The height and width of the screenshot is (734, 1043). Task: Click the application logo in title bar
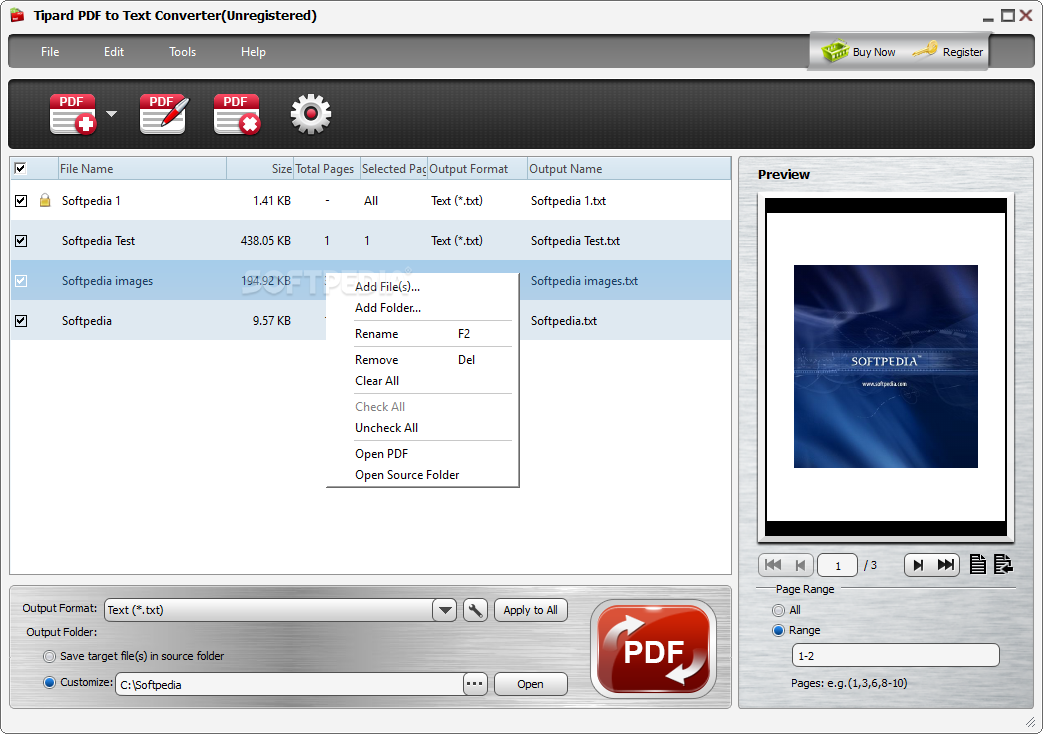point(17,15)
